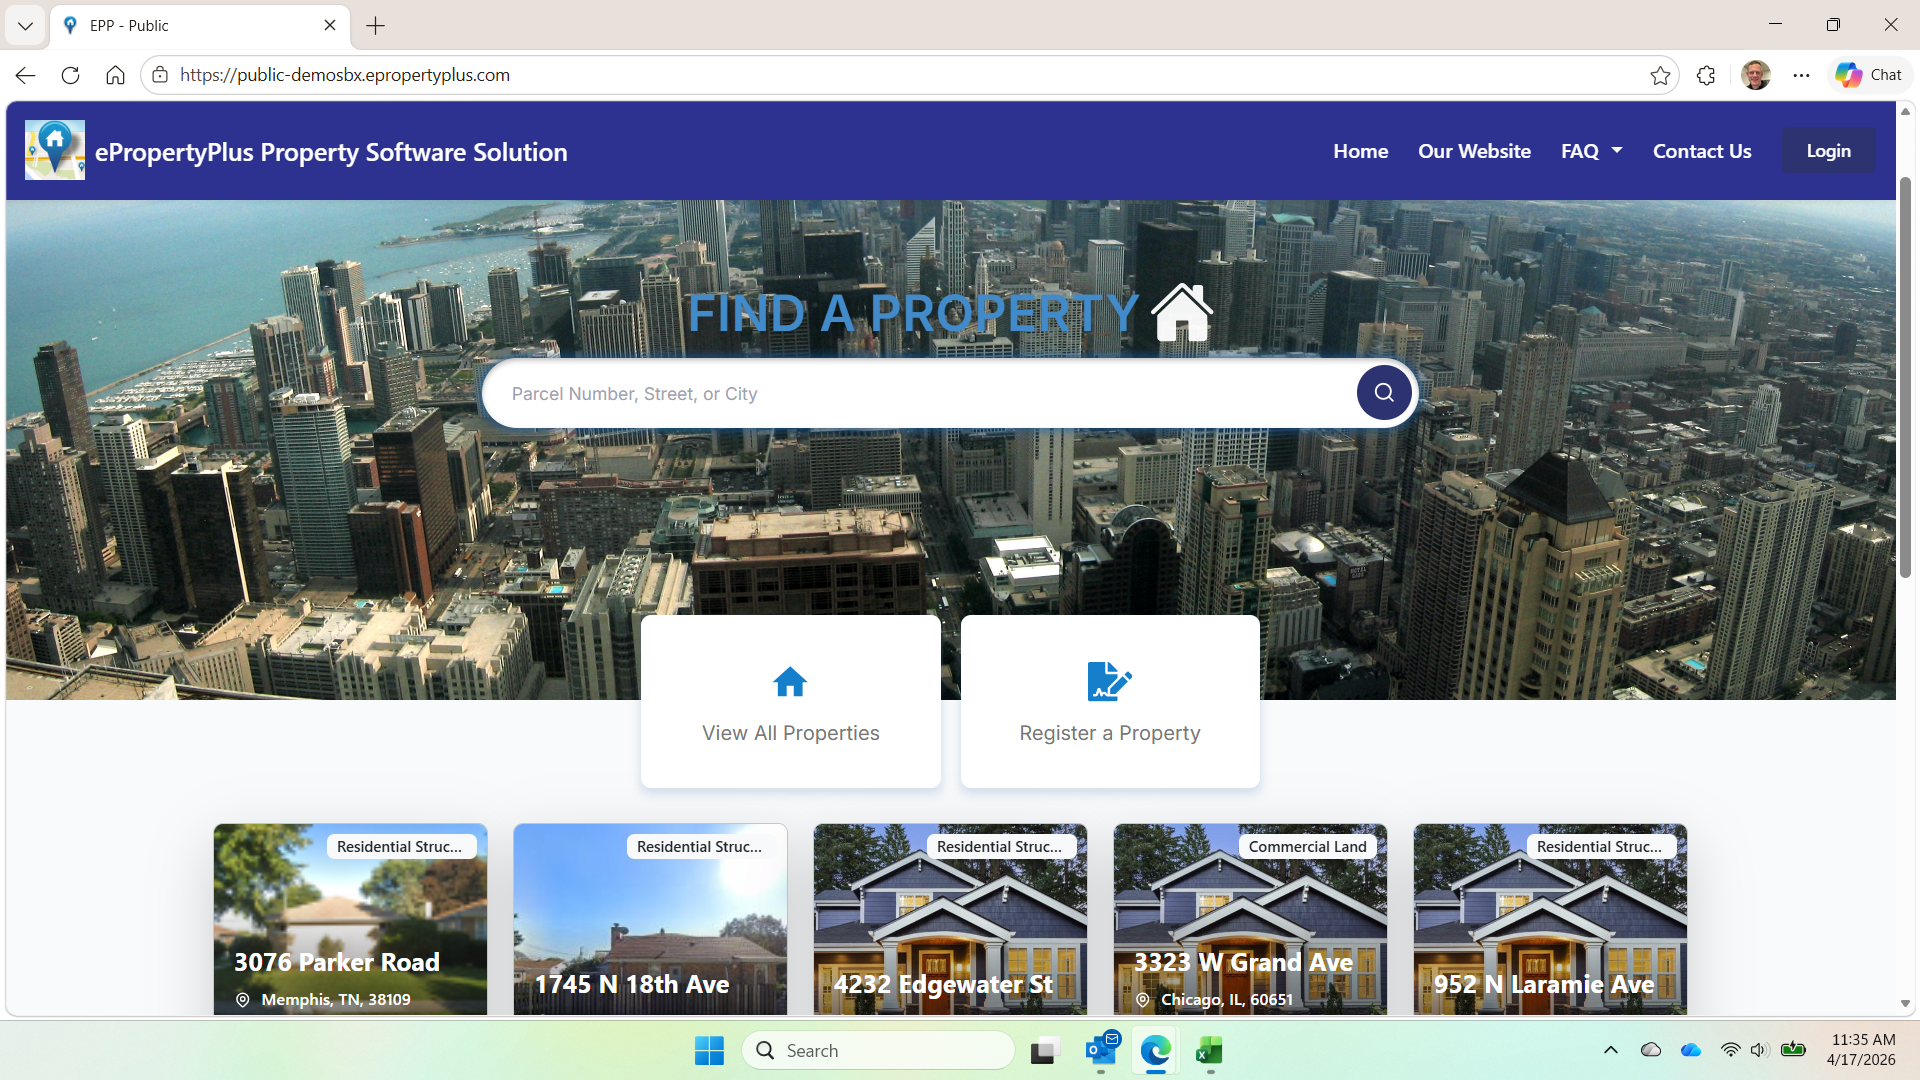Add this page to favorites star
The image size is (1920, 1080).
point(1660,75)
